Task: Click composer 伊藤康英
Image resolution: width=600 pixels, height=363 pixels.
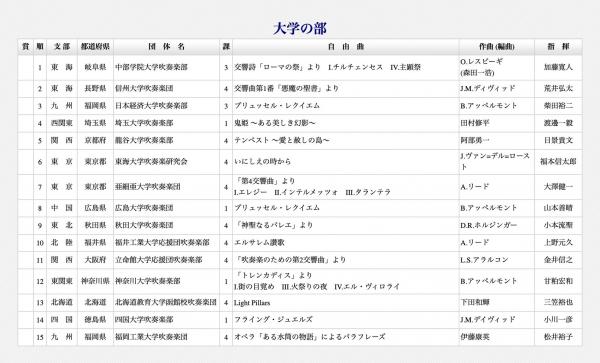Action: (475, 337)
